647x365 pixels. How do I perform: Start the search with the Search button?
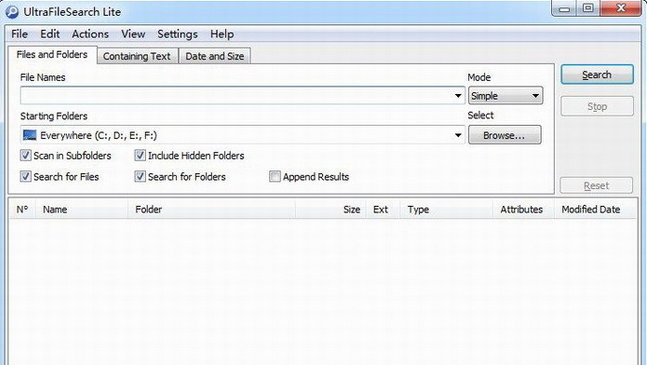(597, 75)
